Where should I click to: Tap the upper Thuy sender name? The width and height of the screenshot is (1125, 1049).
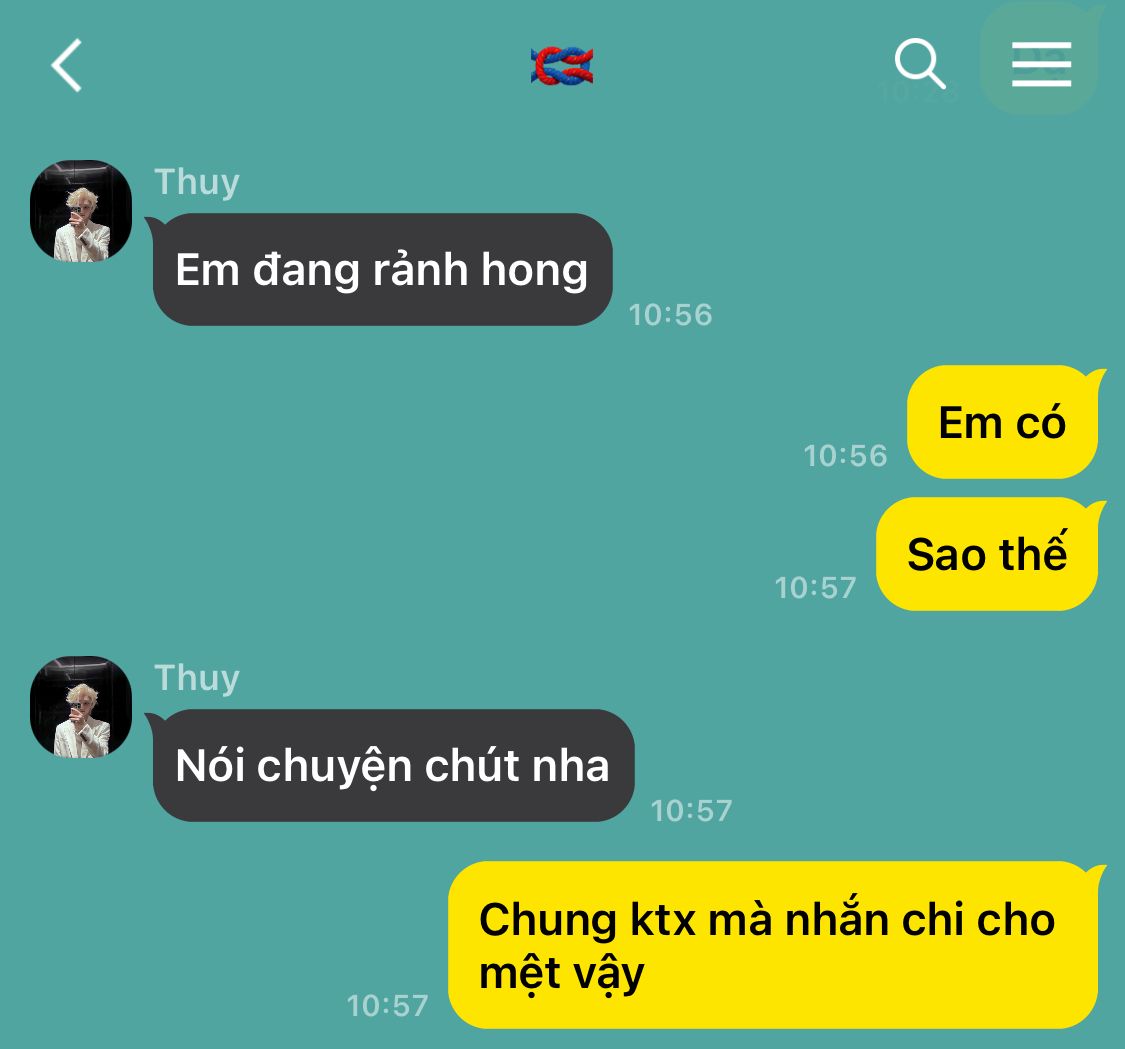(197, 182)
